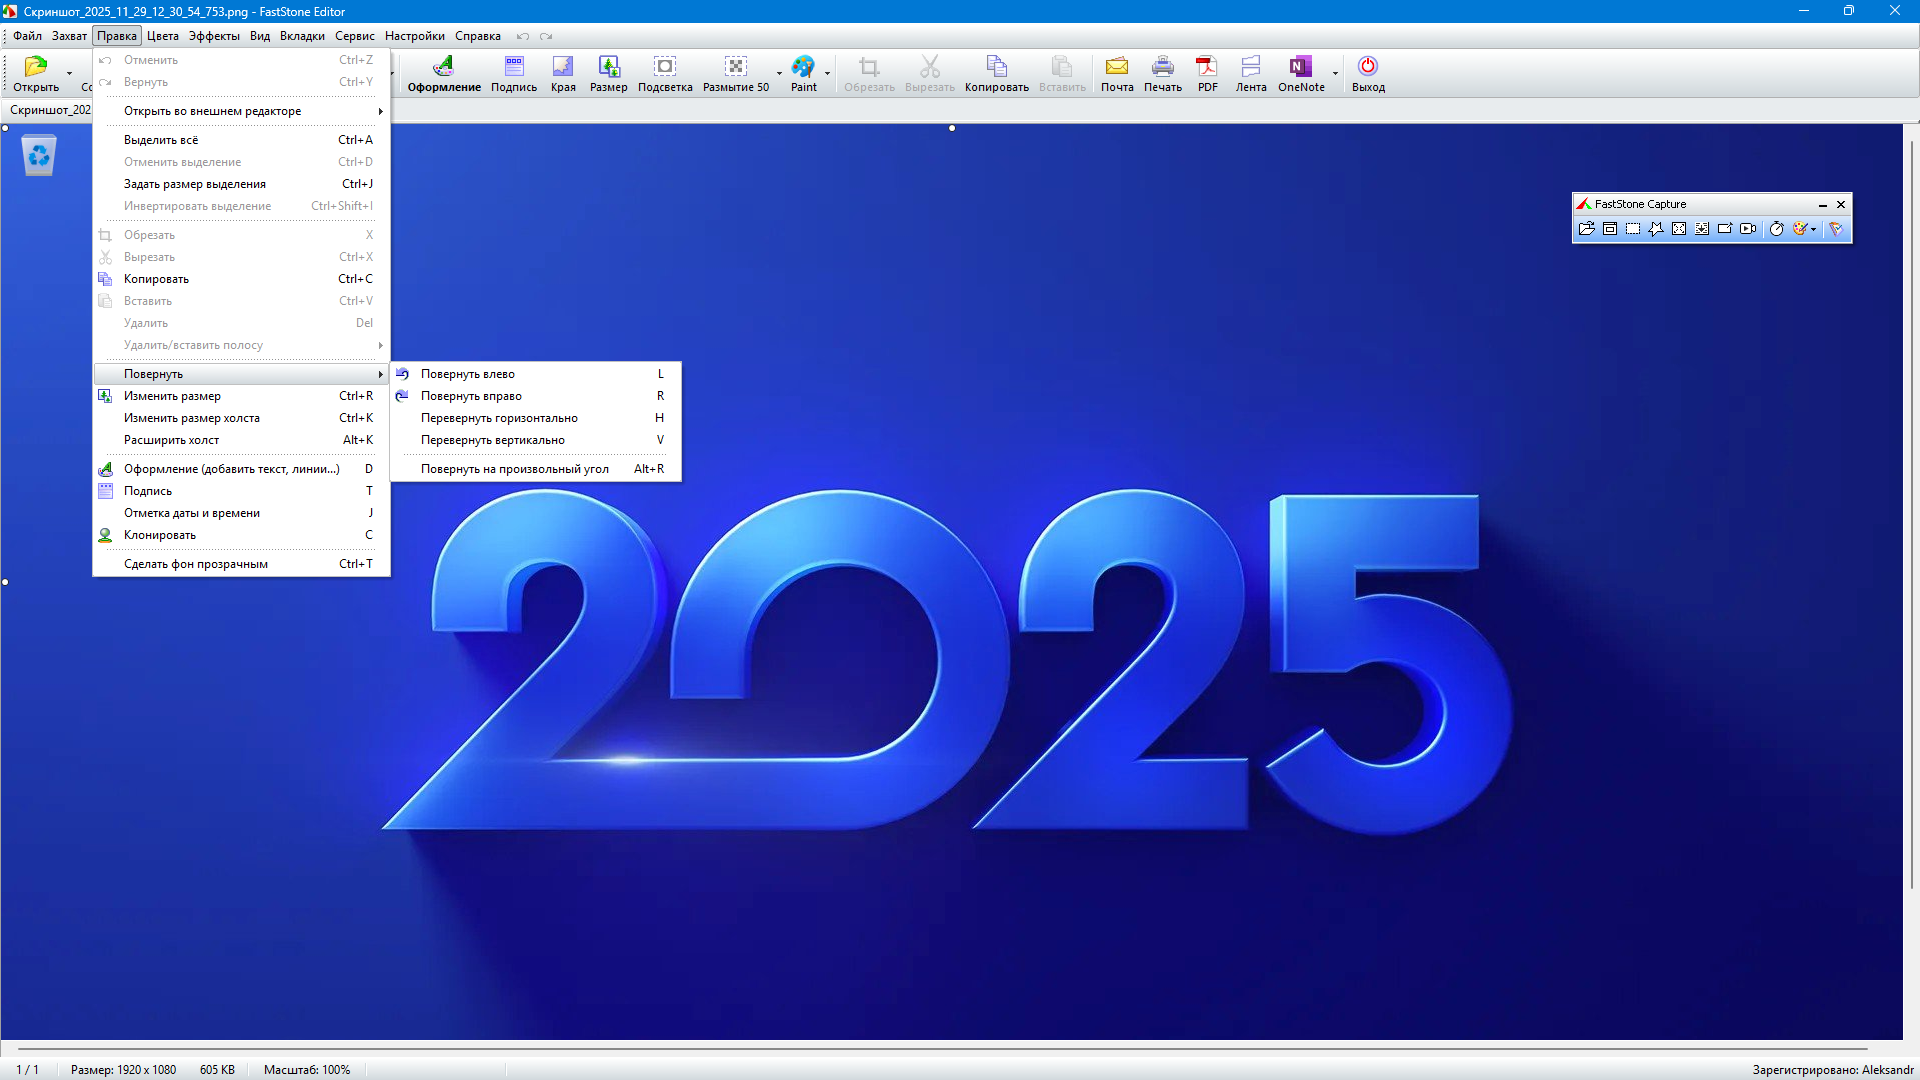Click the capture scrolling window icon
This screenshot has width=1920, height=1080.
click(1702, 229)
